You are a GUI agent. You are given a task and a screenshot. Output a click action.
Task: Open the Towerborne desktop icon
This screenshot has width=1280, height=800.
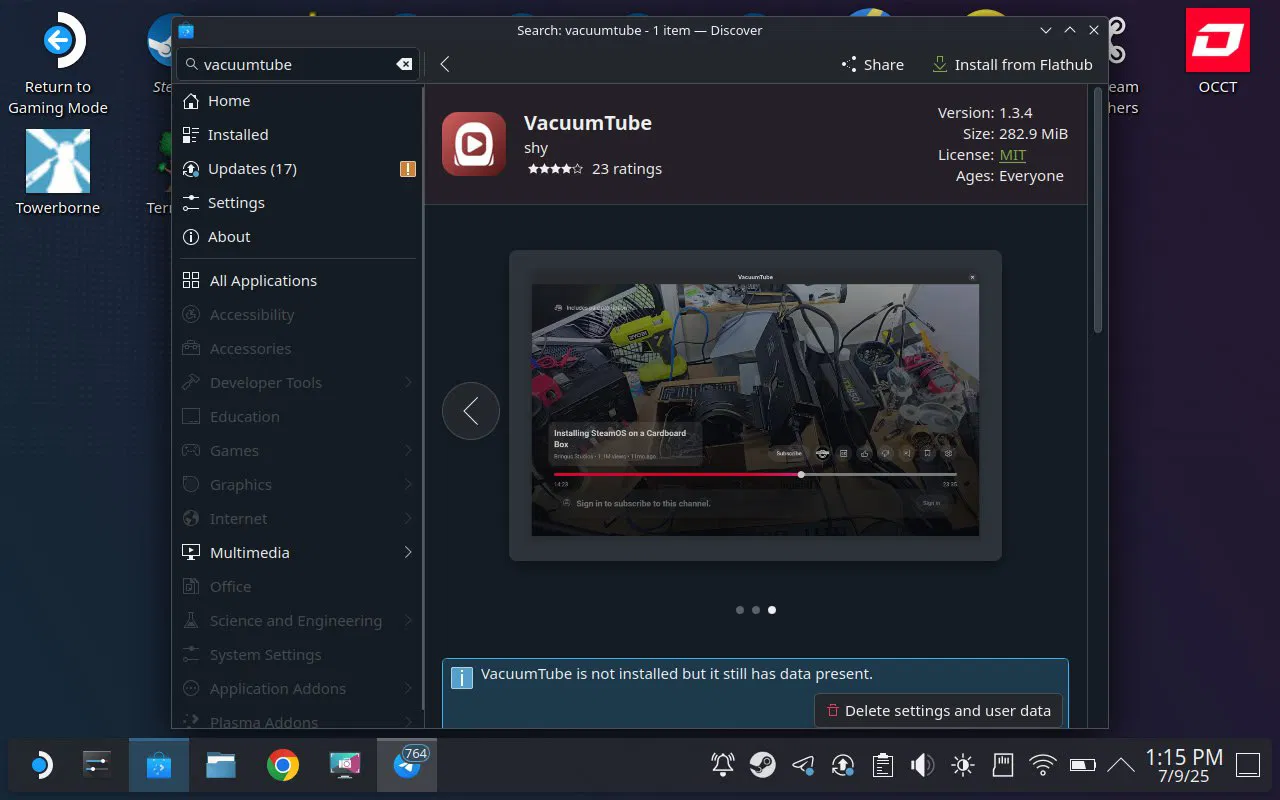coord(58,172)
